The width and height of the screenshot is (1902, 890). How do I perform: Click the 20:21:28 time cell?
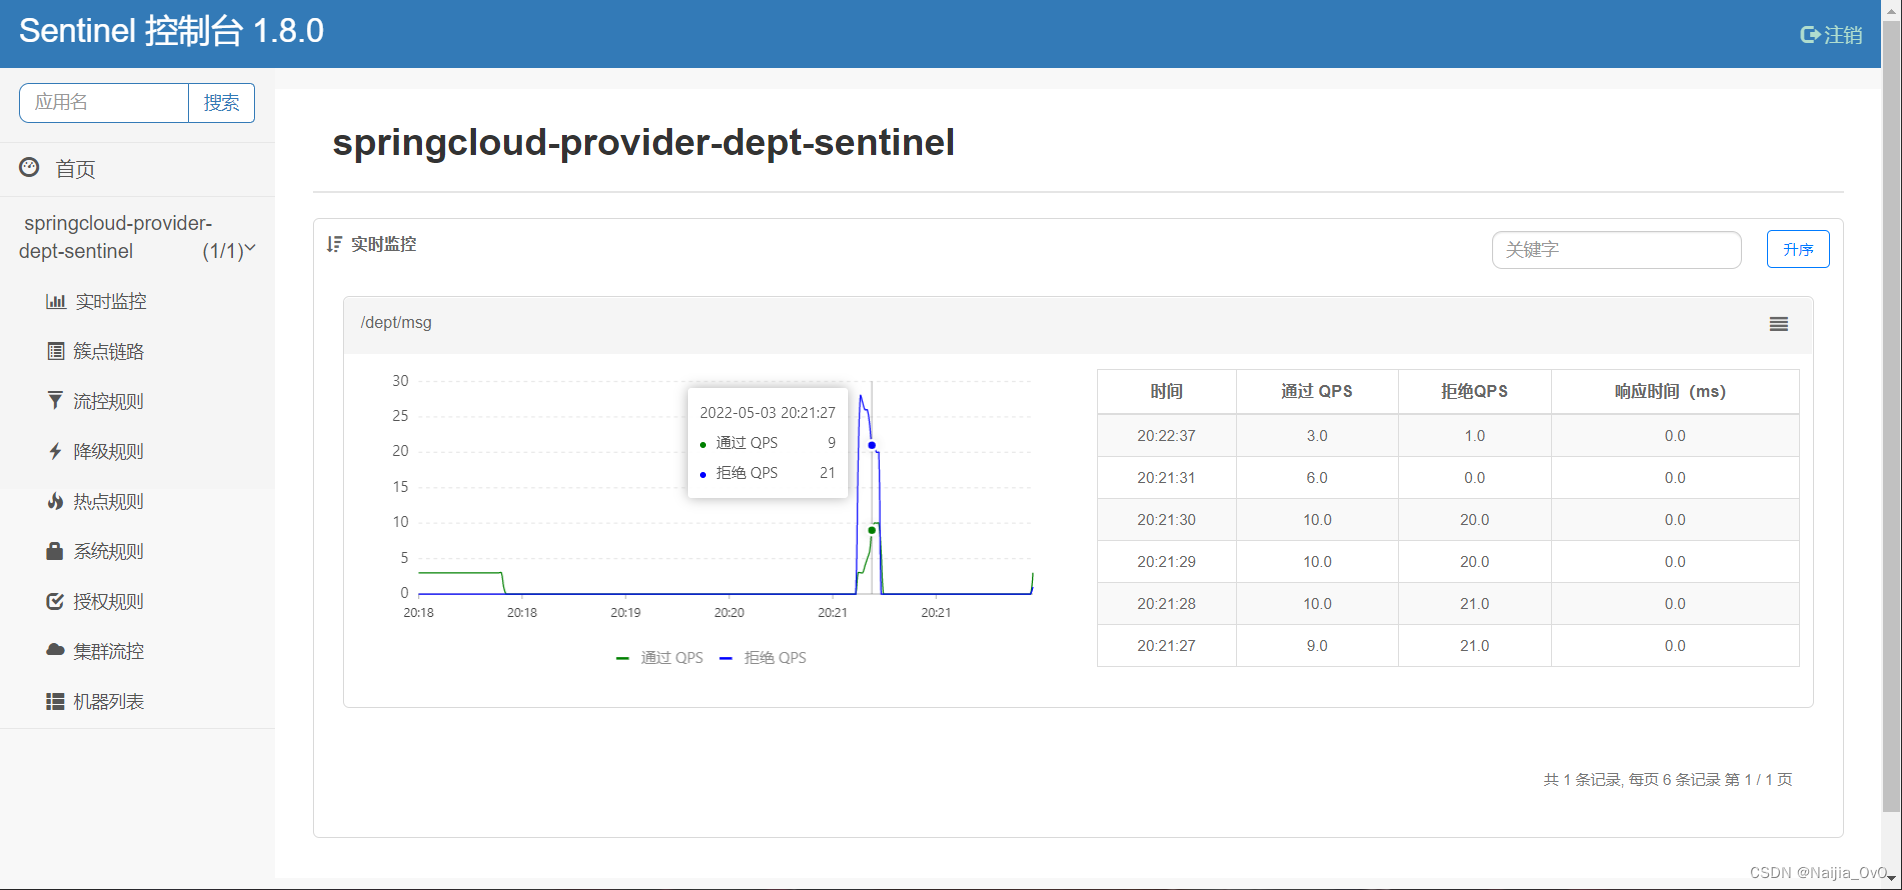click(x=1167, y=604)
